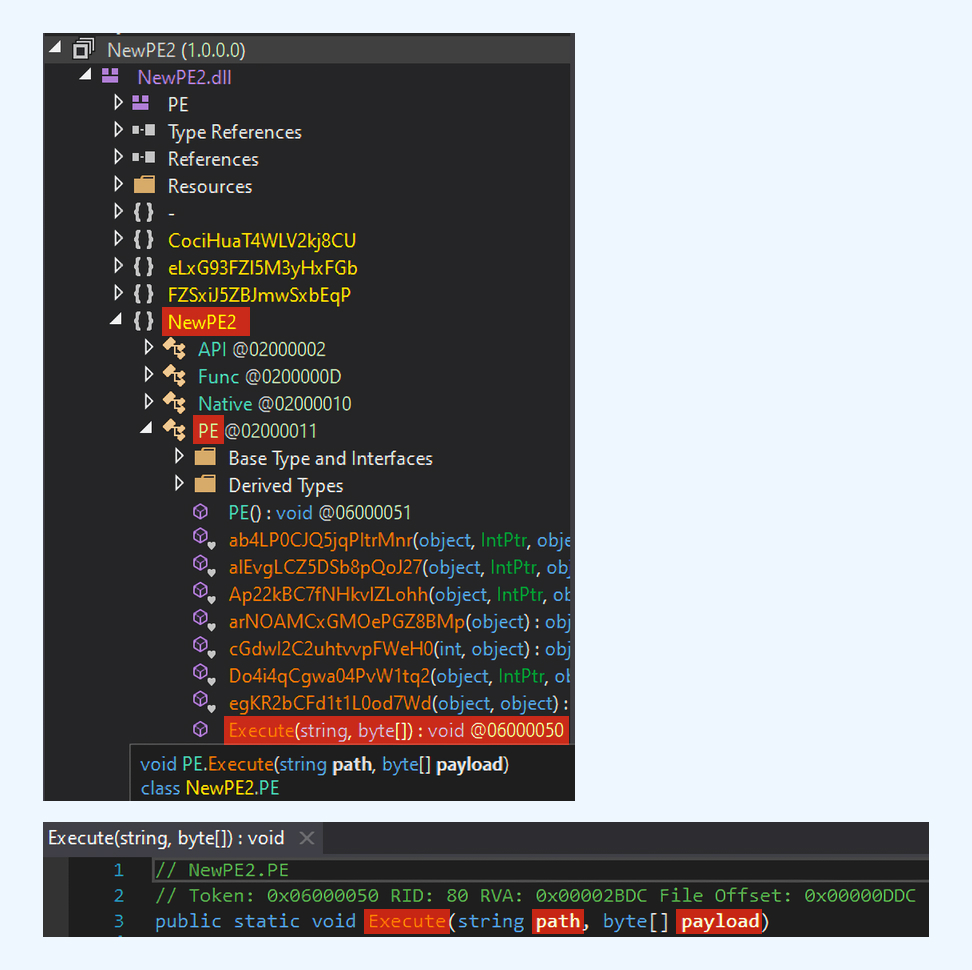
Task: Select Execute(string, byte[]) : void @06000050
Action: tap(396, 730)
